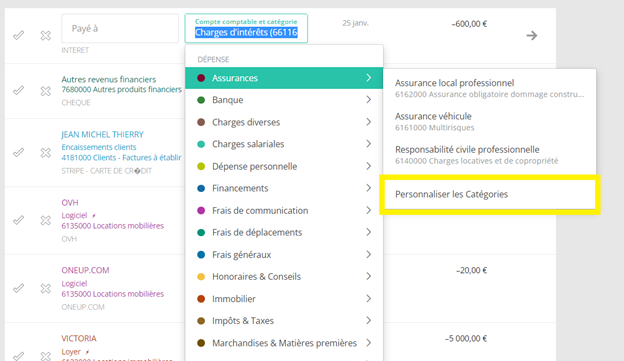Click STRIPE - CARTE DE CRÉDIT description

[107, 171]
